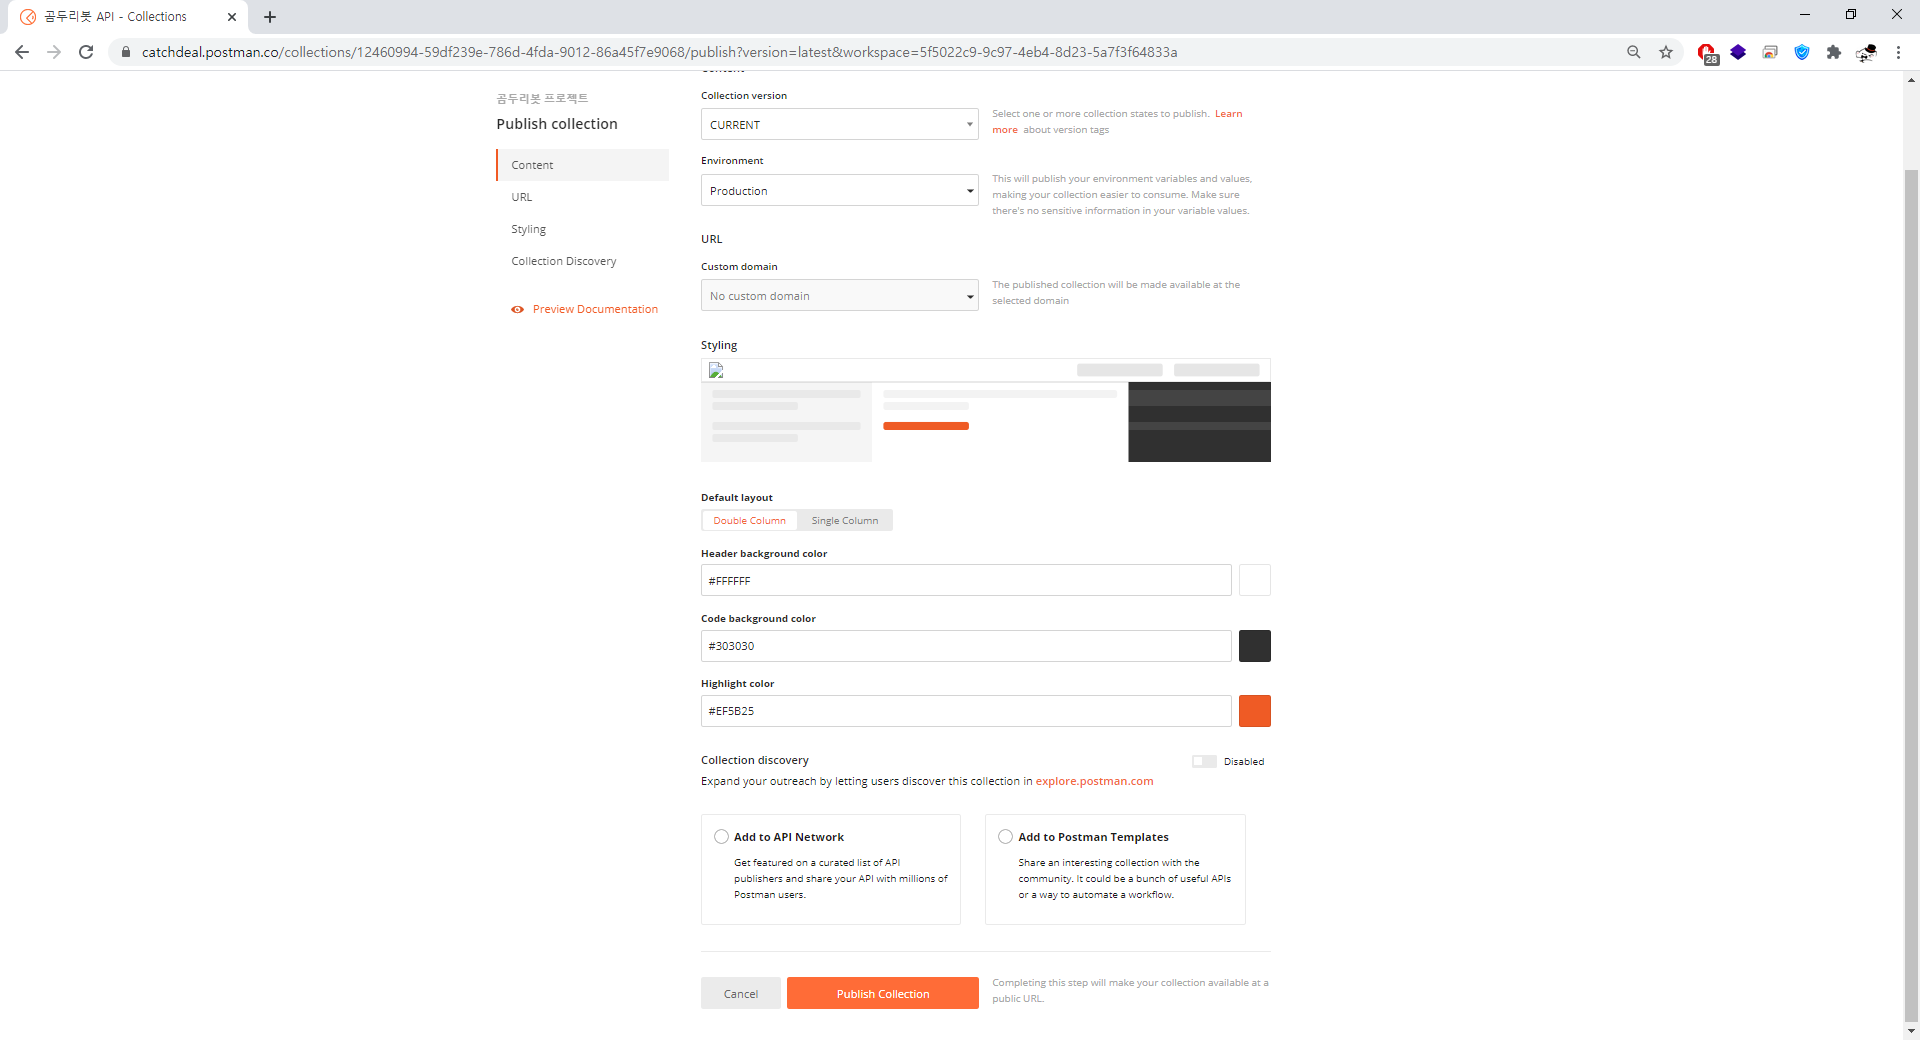Click the Publish Collection button
1920x1040 pixels.
point(883,993)
